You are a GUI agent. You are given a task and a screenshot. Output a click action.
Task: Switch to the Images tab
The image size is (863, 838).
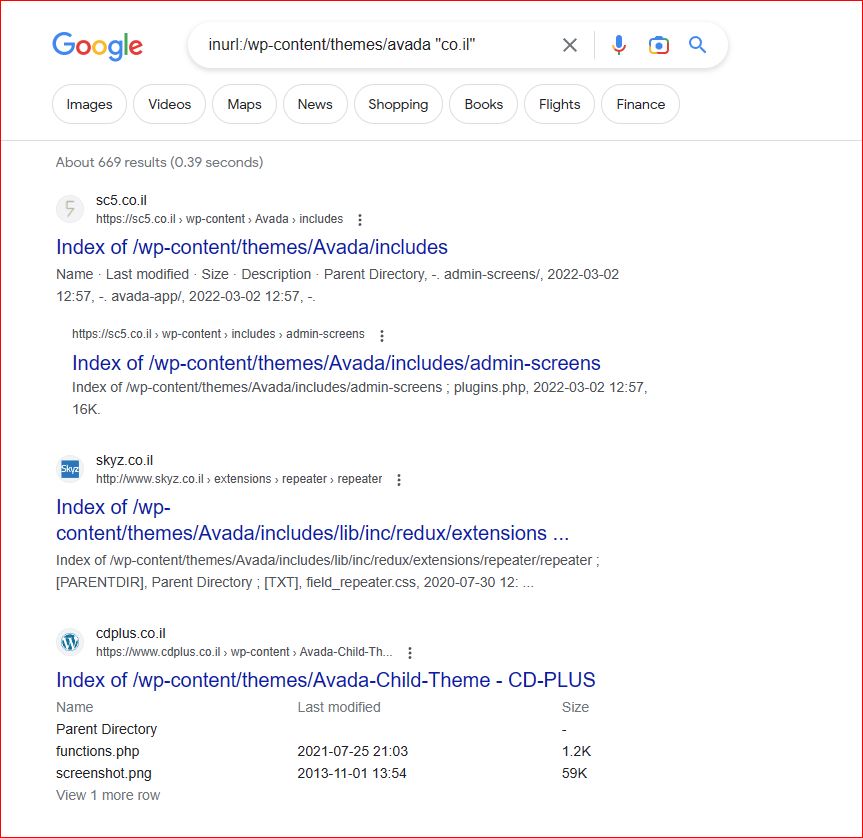coord(89,104)
